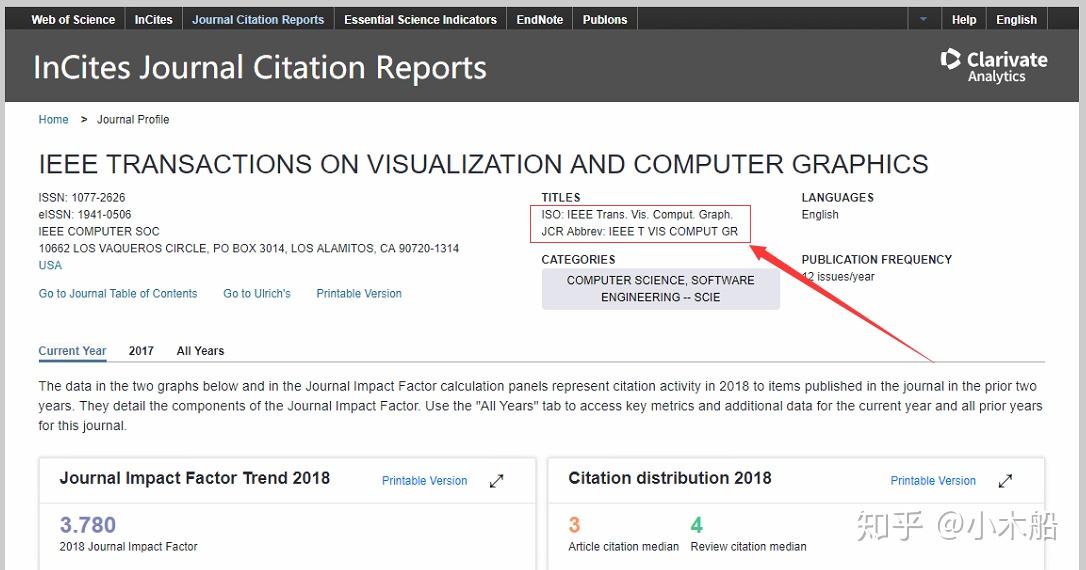This screenshot has height=570, width=1086.
Task: Click the Article citation median label
Action: 623,546
